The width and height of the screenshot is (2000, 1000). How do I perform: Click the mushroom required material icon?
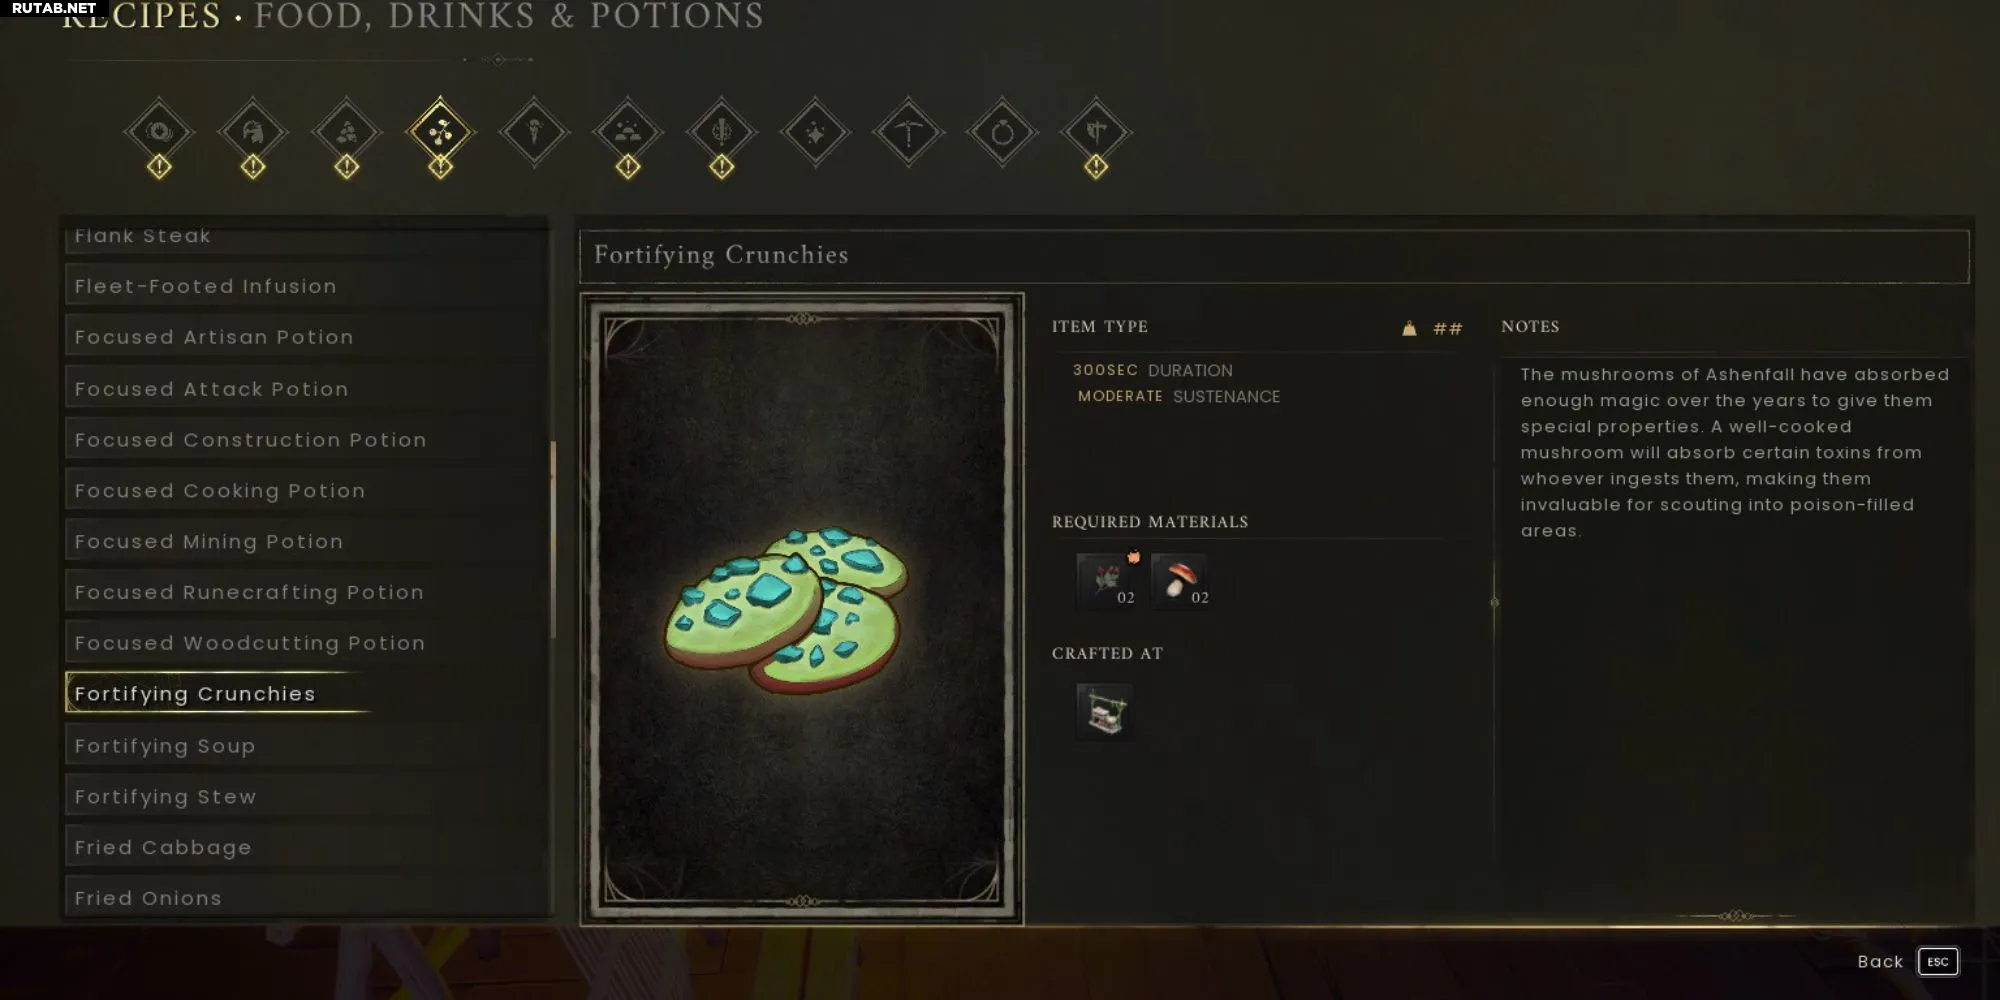1180,581
